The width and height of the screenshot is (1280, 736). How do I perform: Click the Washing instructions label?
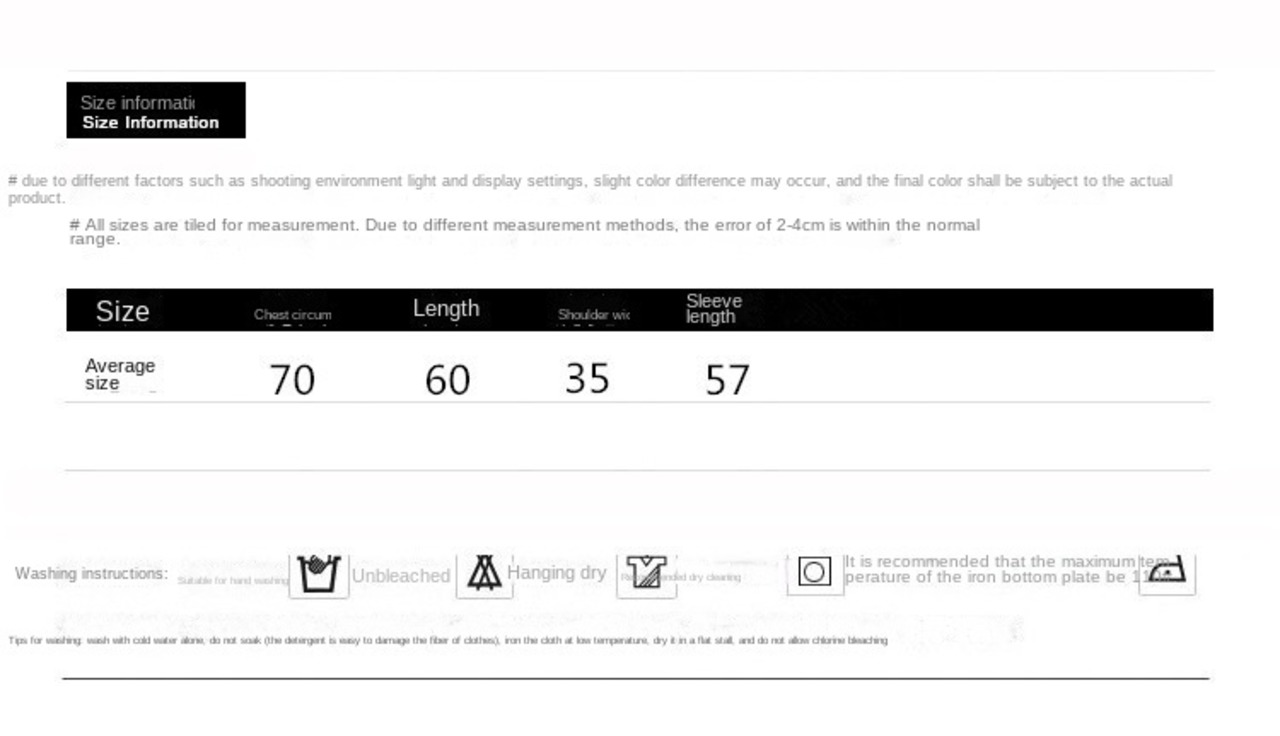(91, 574)
